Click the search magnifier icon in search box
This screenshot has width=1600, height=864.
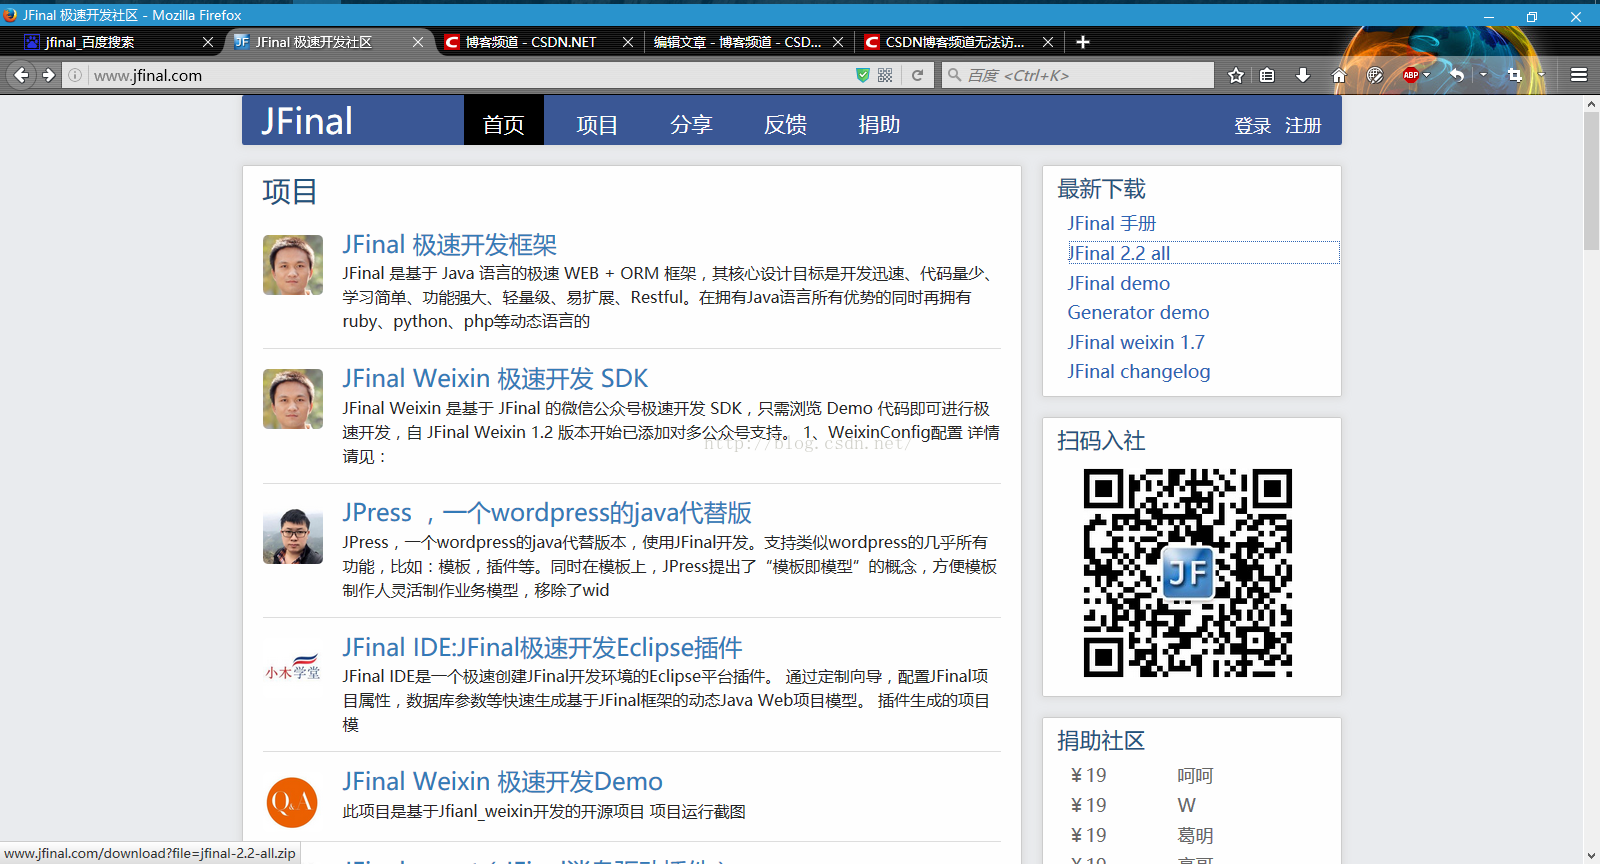(x=955, y=75)
